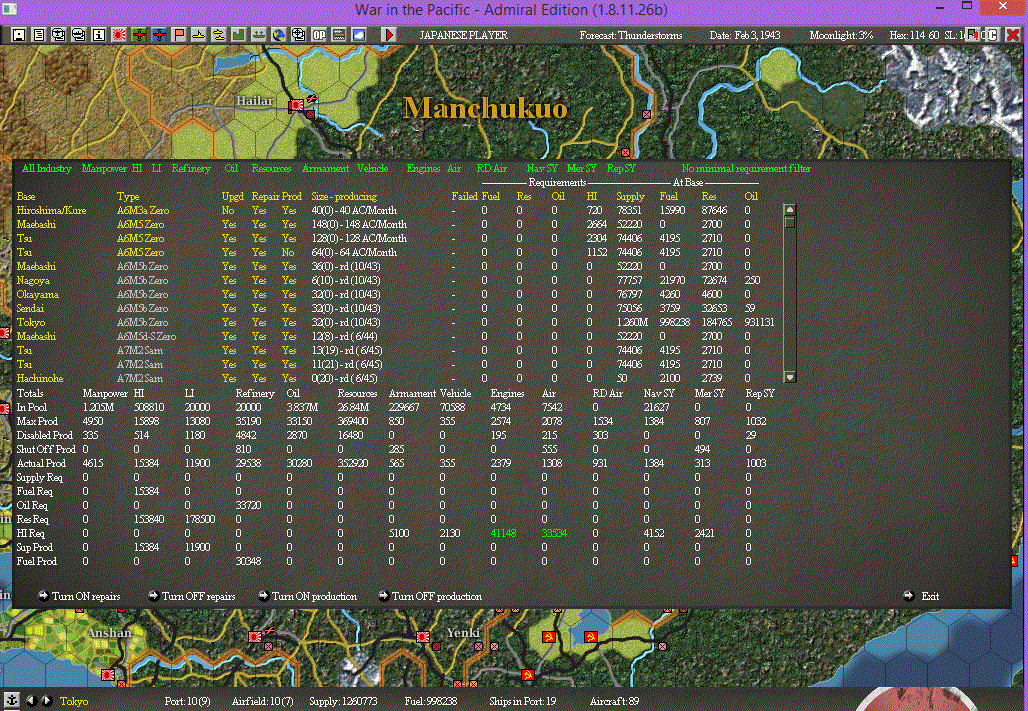Click the weather cloud toolbar icon
This screenshot has height=711, width=1028.
[359, 35]
